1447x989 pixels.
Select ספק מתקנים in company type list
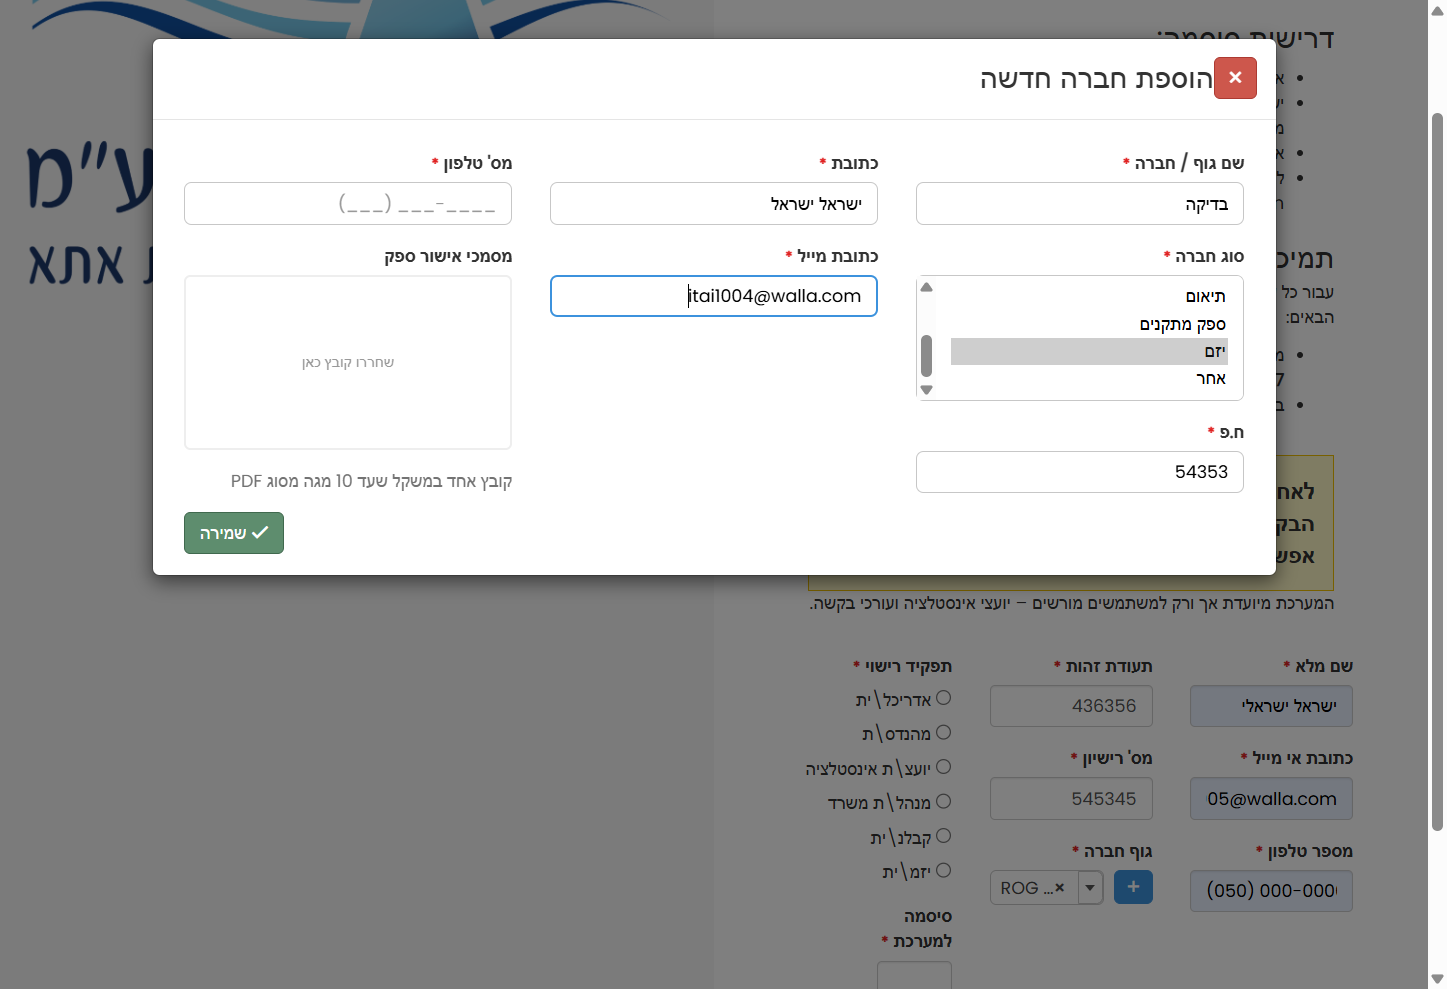coord(1089,324)
